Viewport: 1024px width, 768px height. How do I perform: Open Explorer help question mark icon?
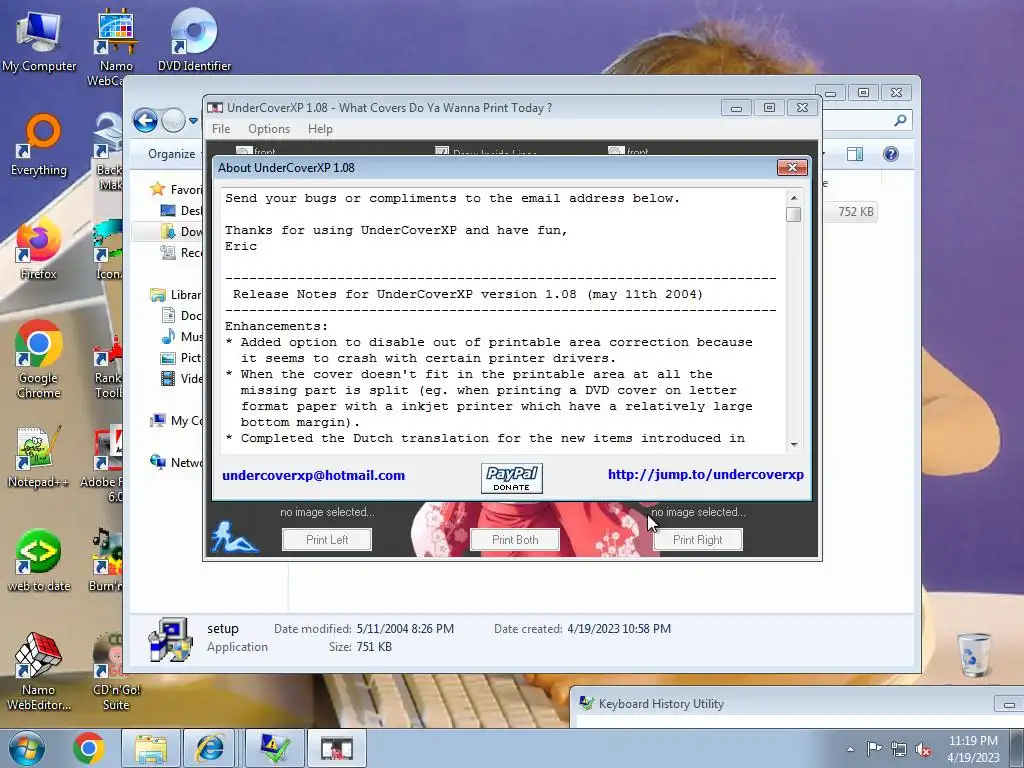(891, 153)
